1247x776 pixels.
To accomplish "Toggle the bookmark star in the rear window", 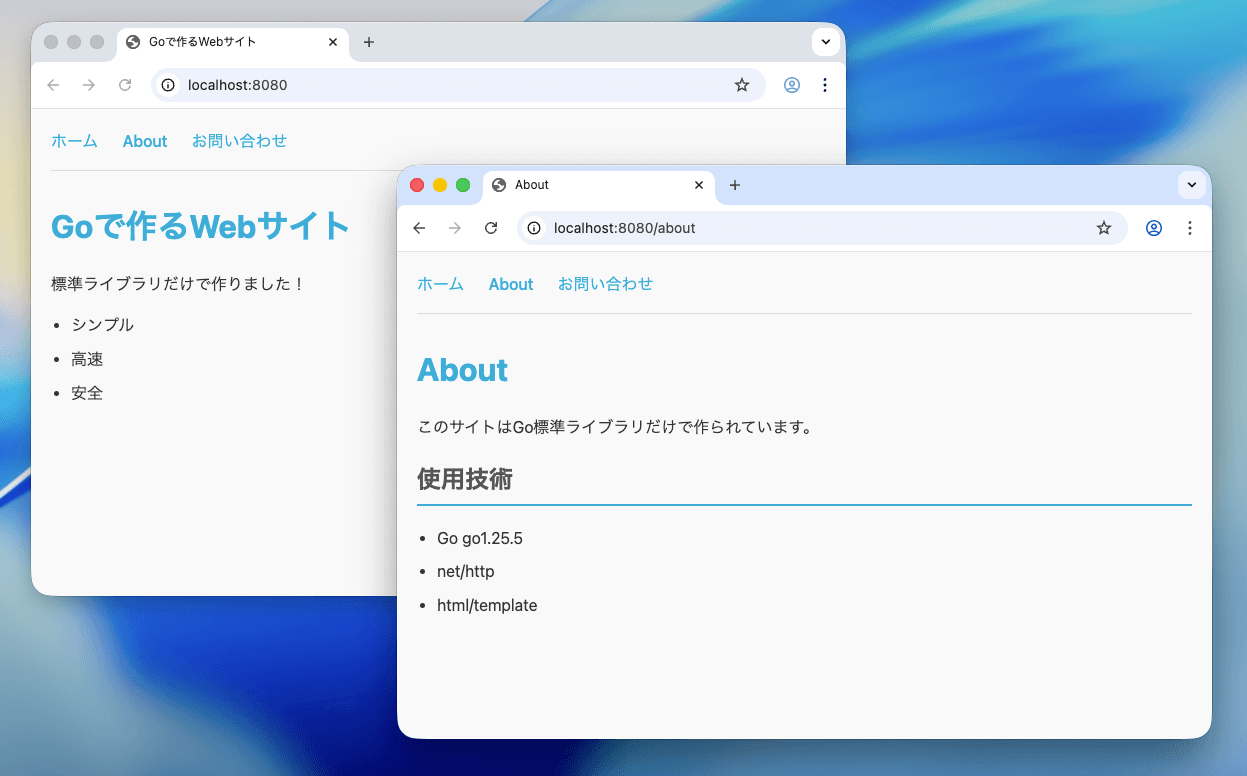I will [742, 85].
